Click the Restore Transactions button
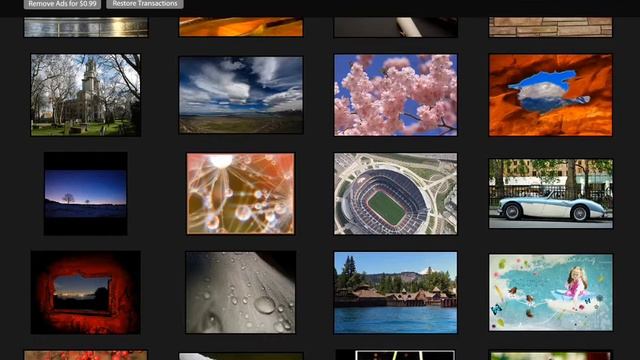 coord(145,4)
